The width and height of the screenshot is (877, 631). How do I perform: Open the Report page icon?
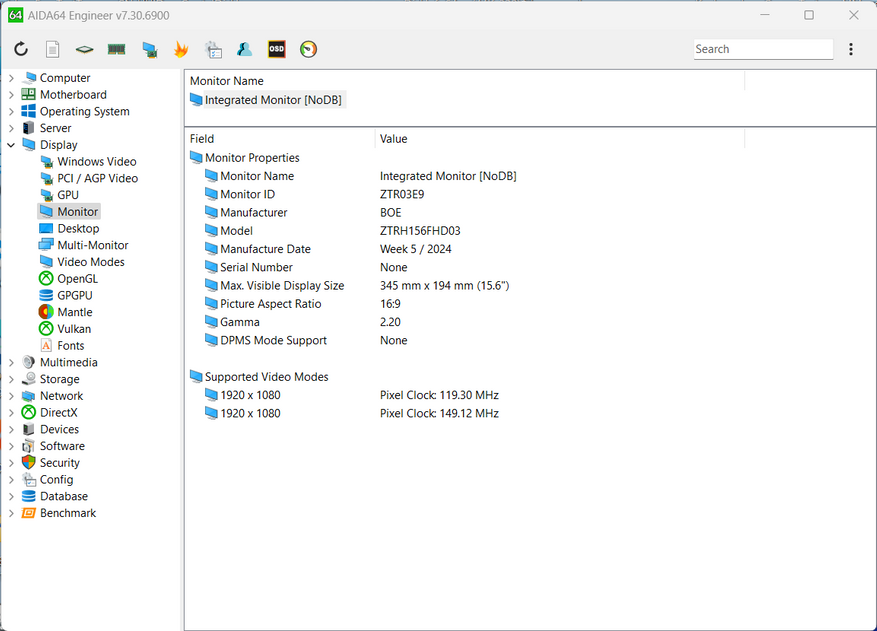click(x=53, y=49)
